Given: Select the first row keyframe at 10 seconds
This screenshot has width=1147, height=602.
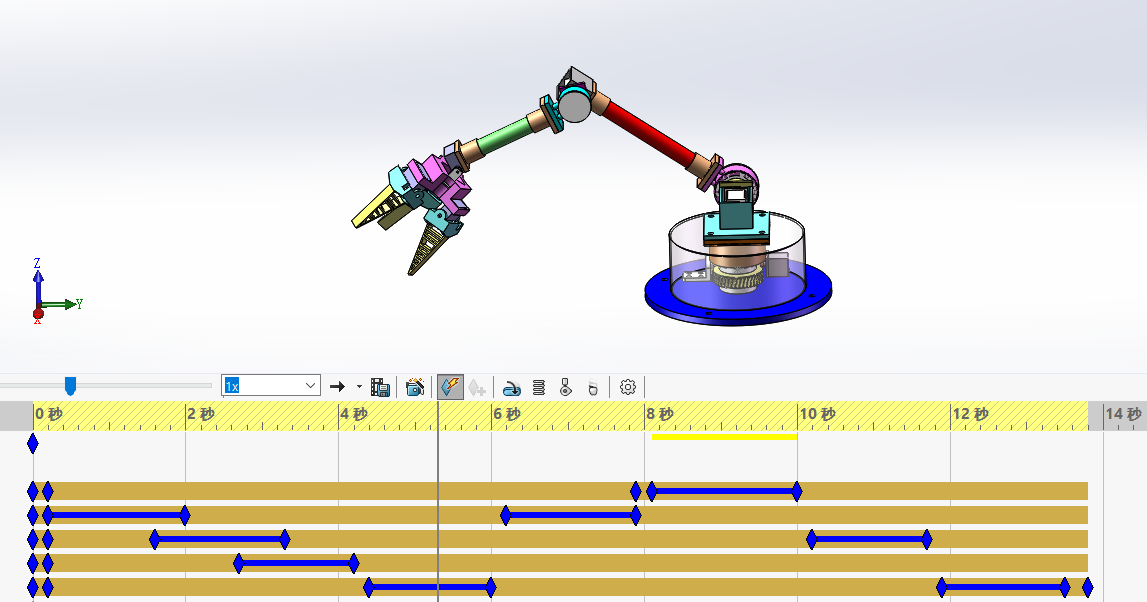Looking at the screenshot, I should [x=797, y=492].
